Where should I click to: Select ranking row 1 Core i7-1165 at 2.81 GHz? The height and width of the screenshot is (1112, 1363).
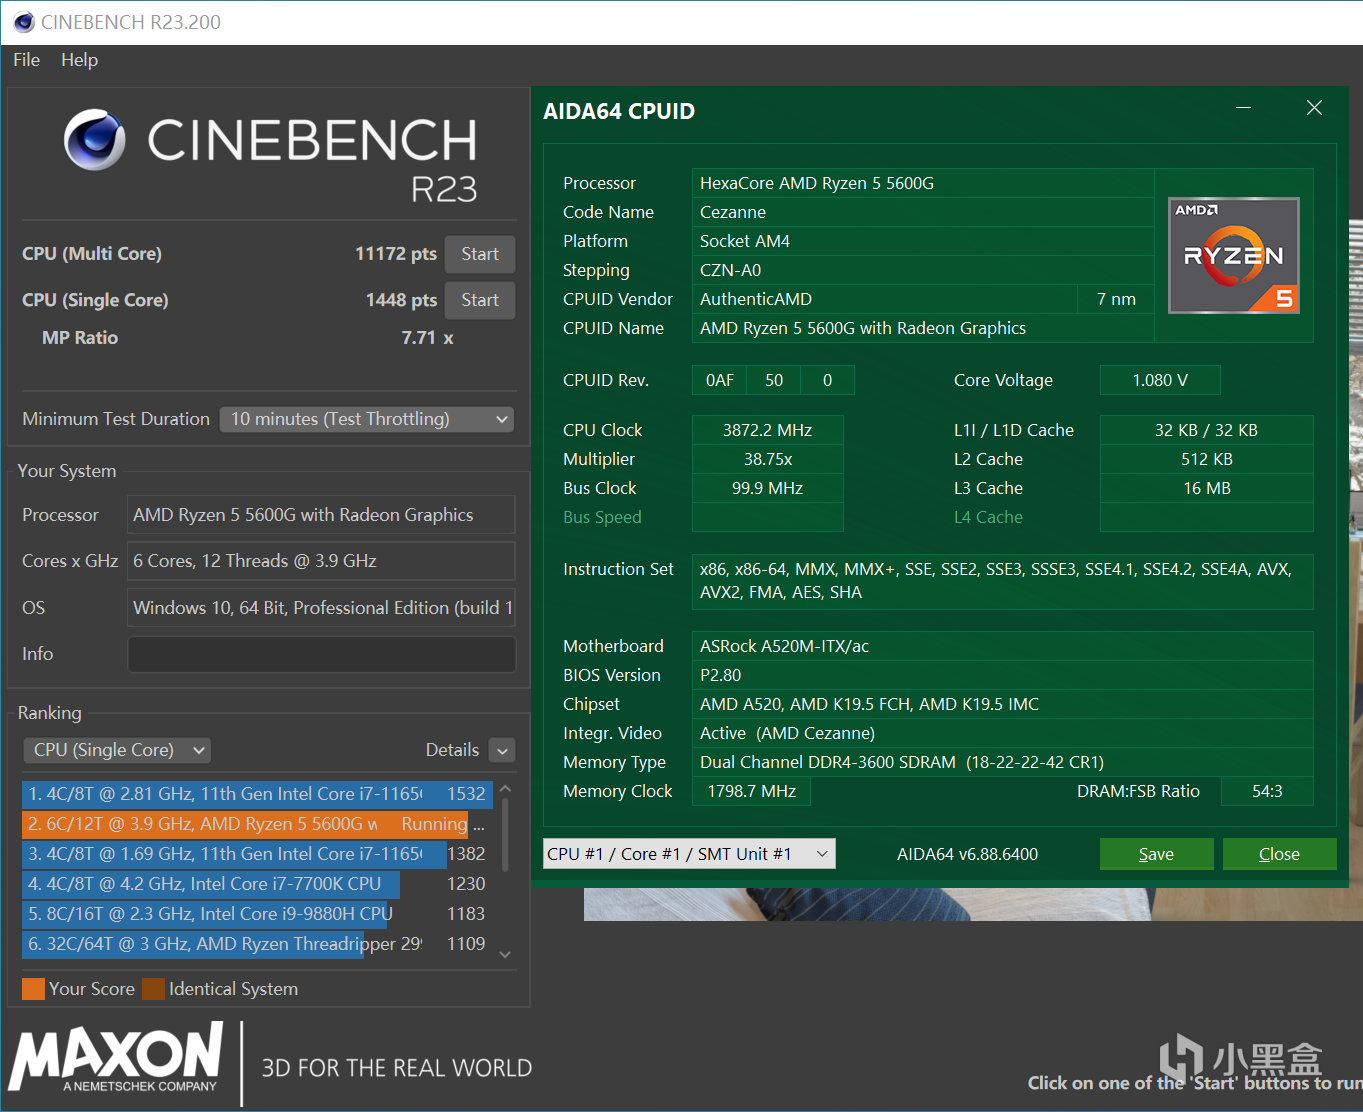[x=257, y=794]
